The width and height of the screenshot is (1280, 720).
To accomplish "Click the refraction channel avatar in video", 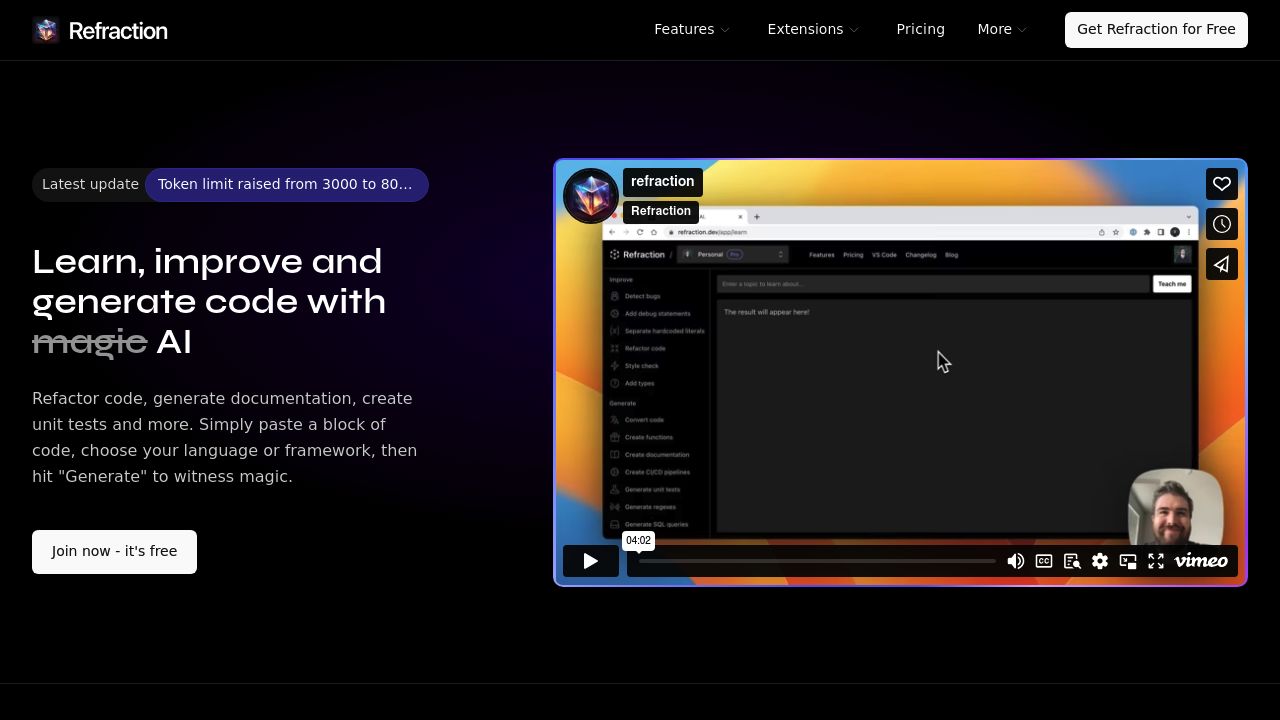I will pos(591,195).
